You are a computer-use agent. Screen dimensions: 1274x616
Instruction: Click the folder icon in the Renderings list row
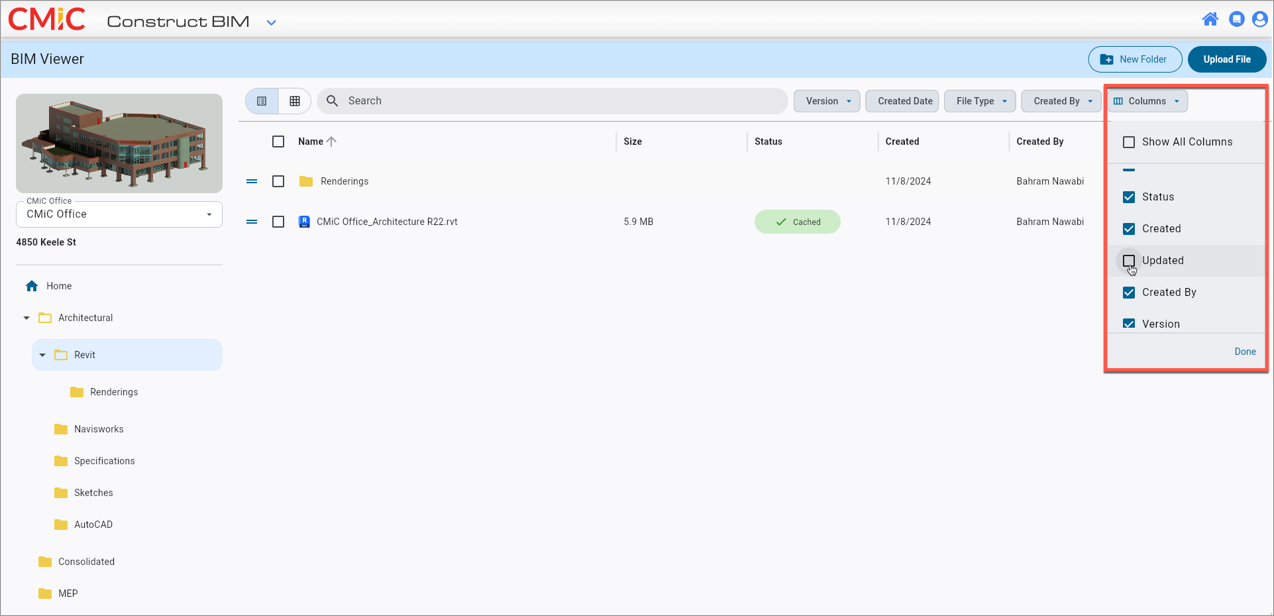[306, 181]
